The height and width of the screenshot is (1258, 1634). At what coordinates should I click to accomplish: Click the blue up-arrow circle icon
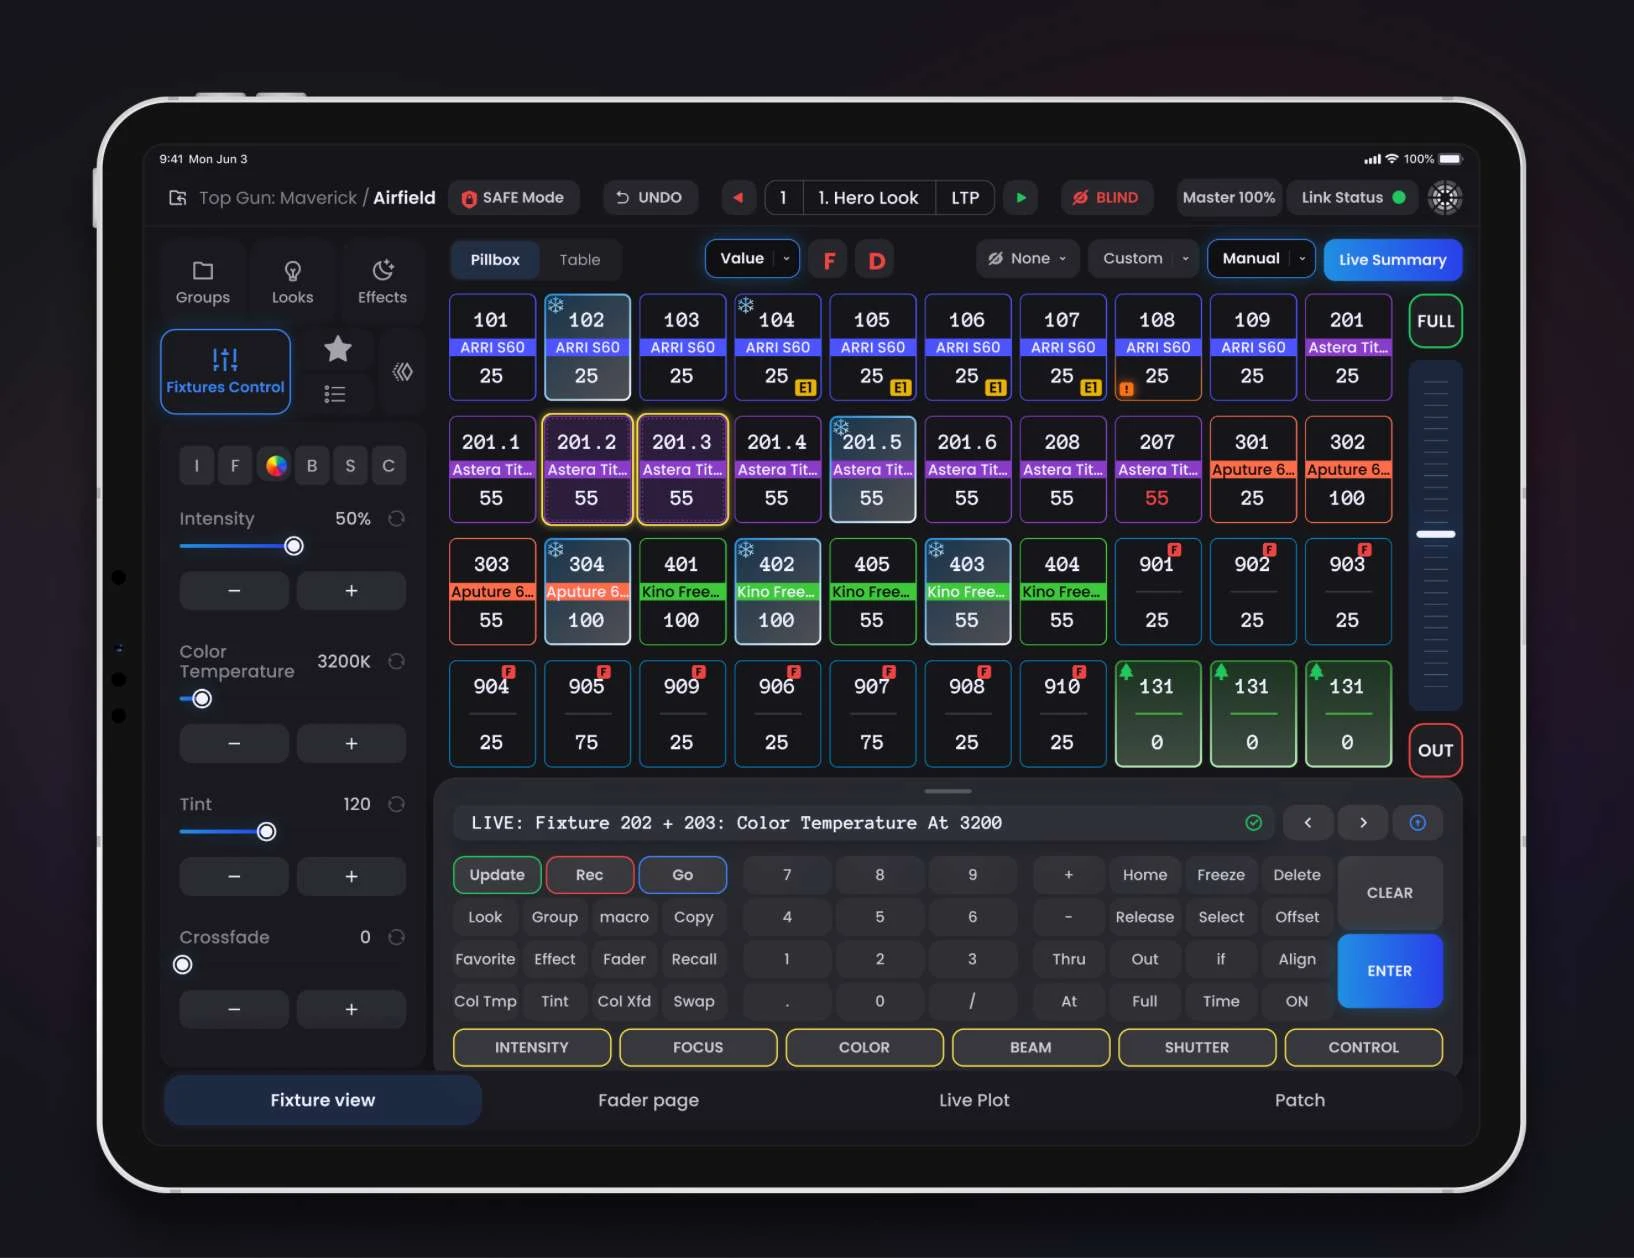1418,823
